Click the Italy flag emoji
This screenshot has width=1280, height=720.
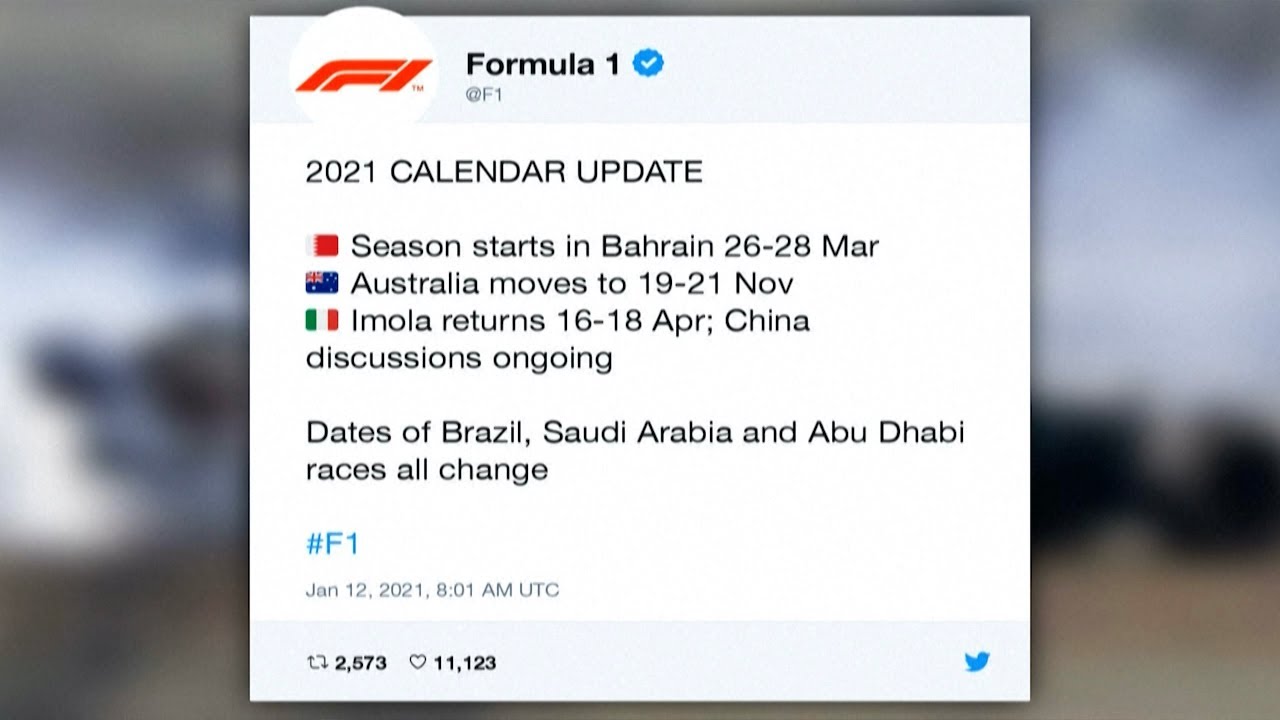322,321
